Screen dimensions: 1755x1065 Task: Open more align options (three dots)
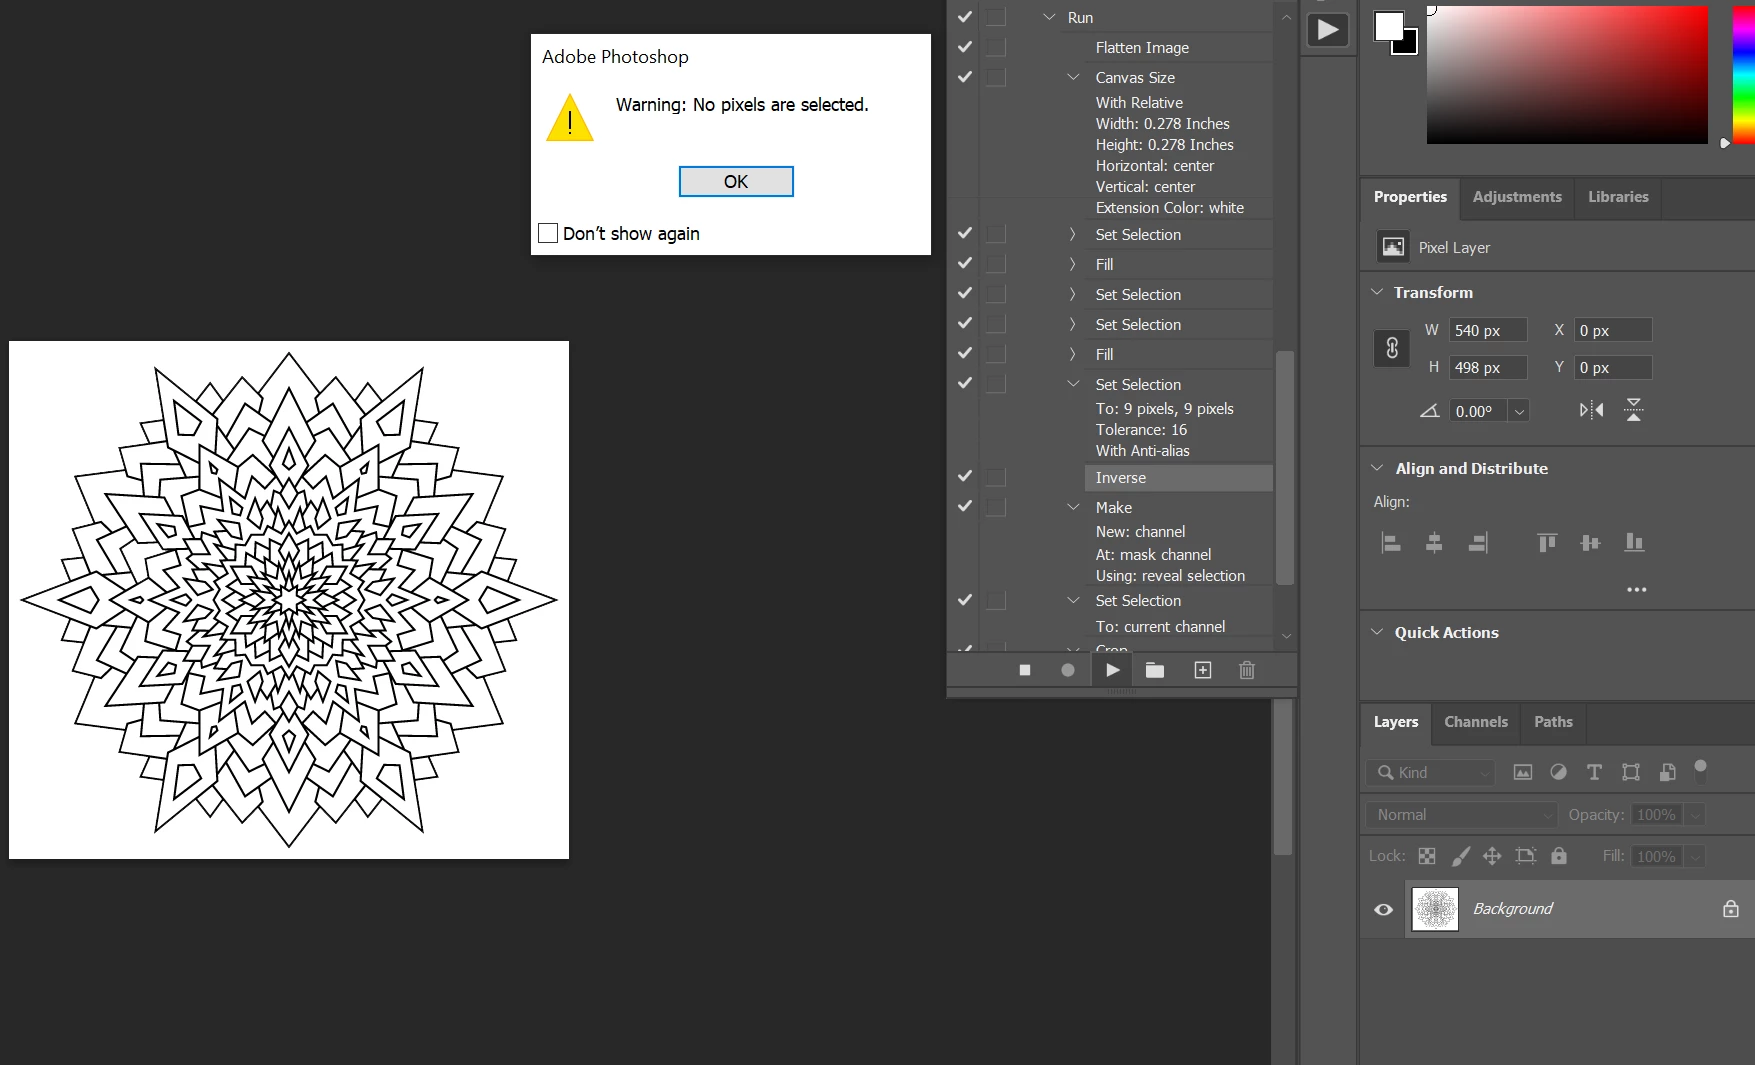pyautogui.click(x=1637, y=590)
